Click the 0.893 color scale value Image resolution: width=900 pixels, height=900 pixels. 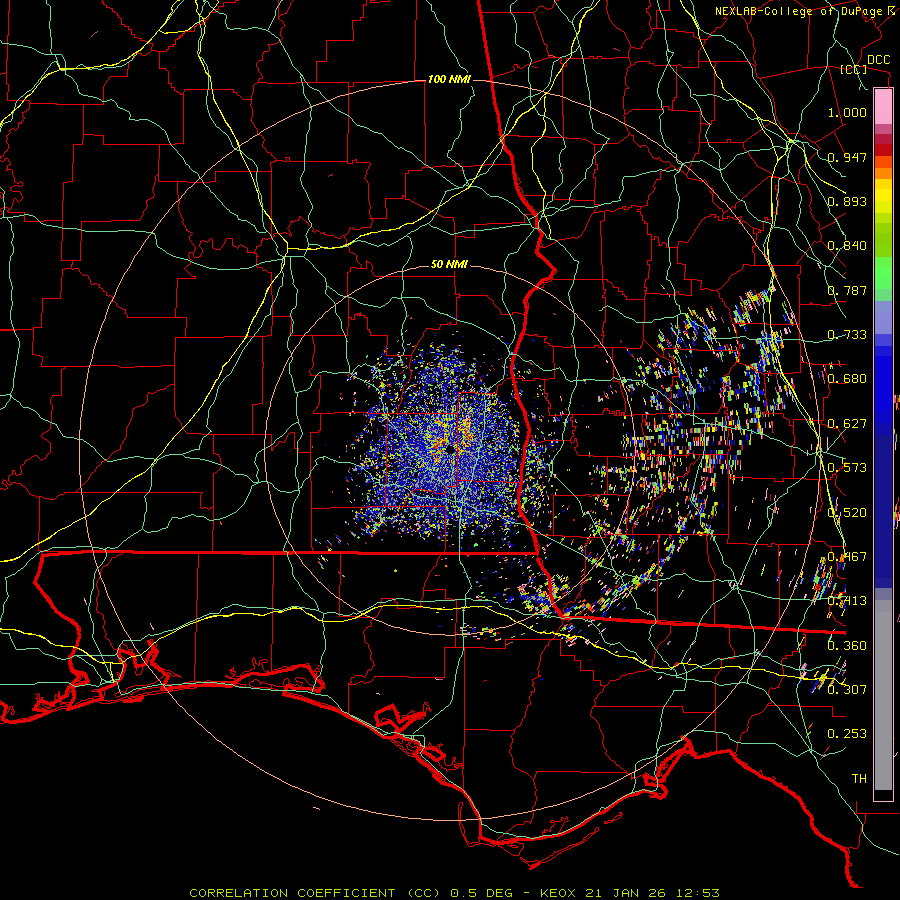(x=847, y=201)
